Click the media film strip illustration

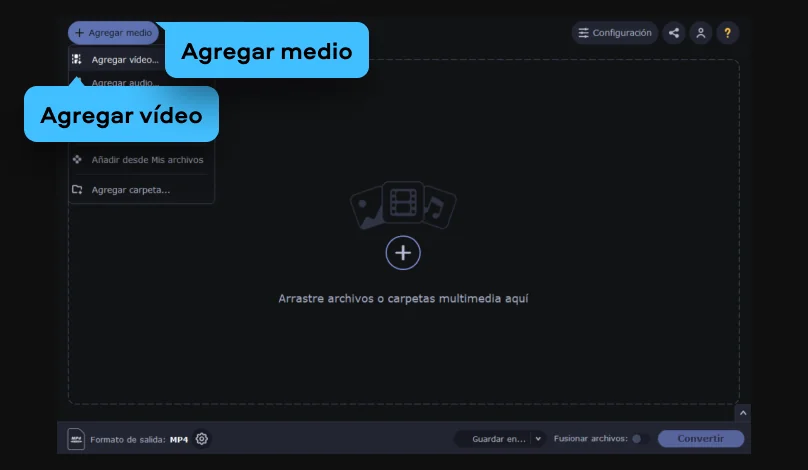pos(403,205)
